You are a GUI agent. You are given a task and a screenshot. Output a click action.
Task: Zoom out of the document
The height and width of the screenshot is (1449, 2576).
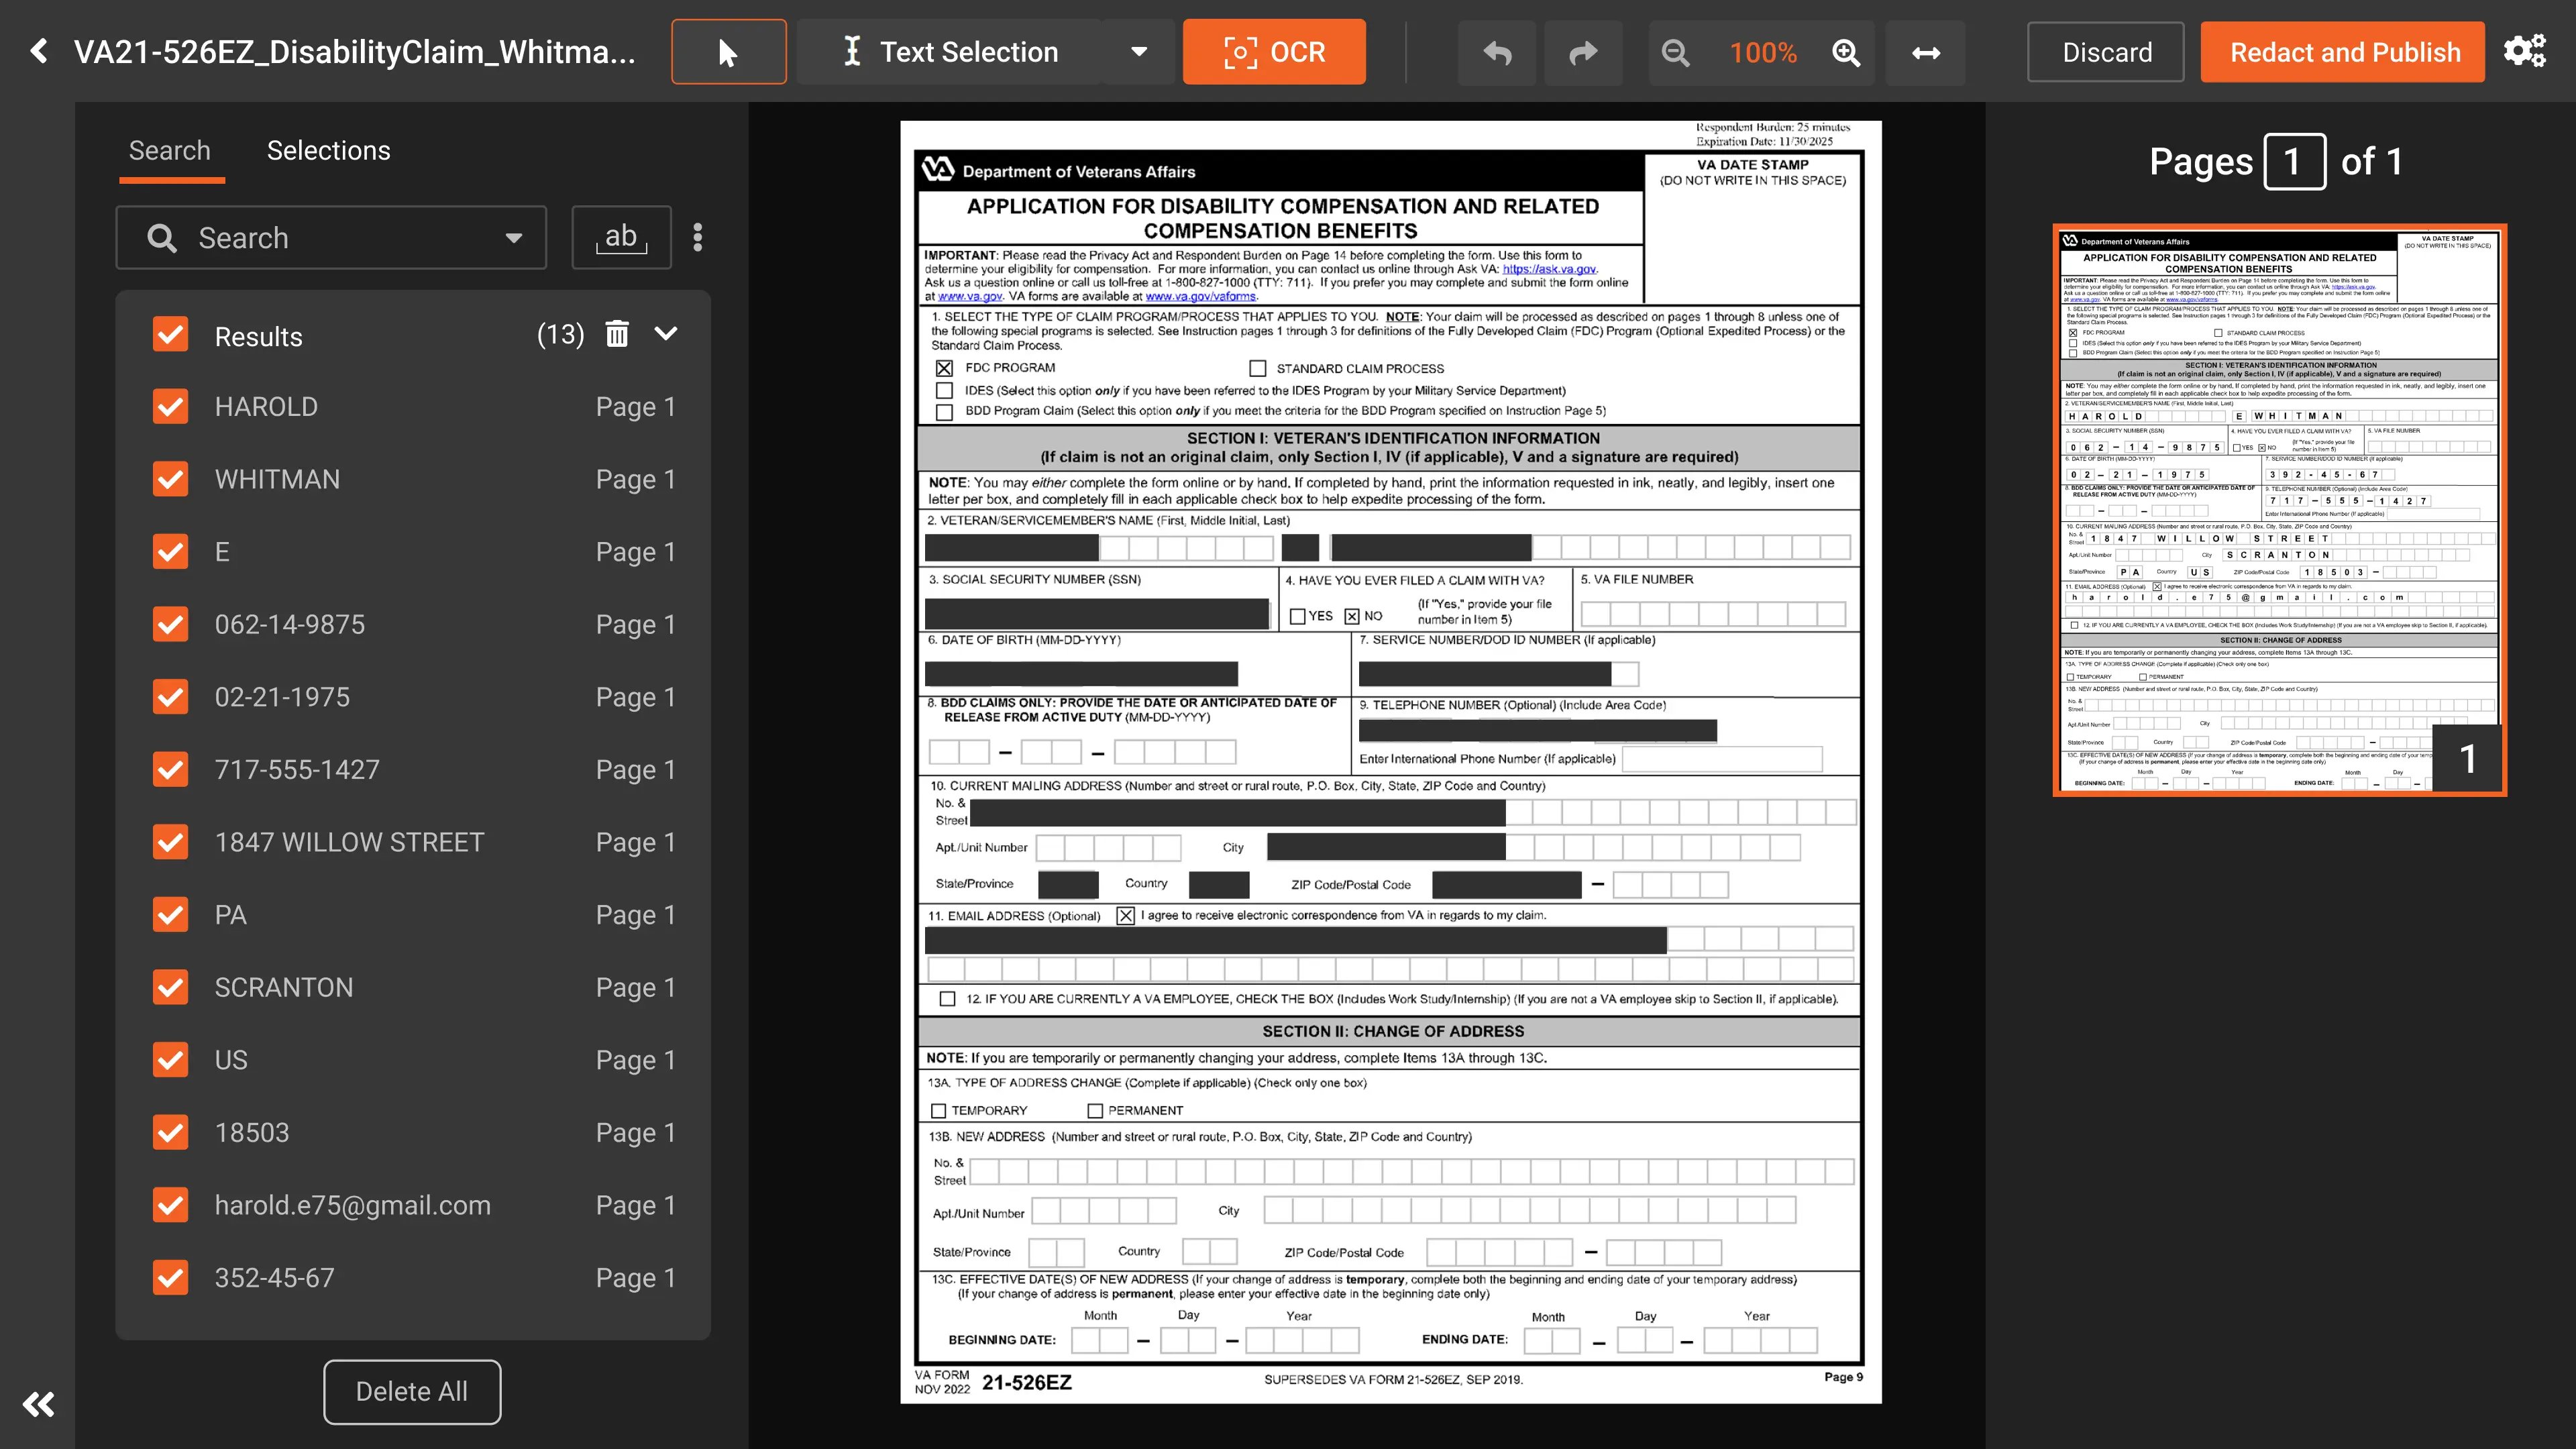(x=1676, y=52)
